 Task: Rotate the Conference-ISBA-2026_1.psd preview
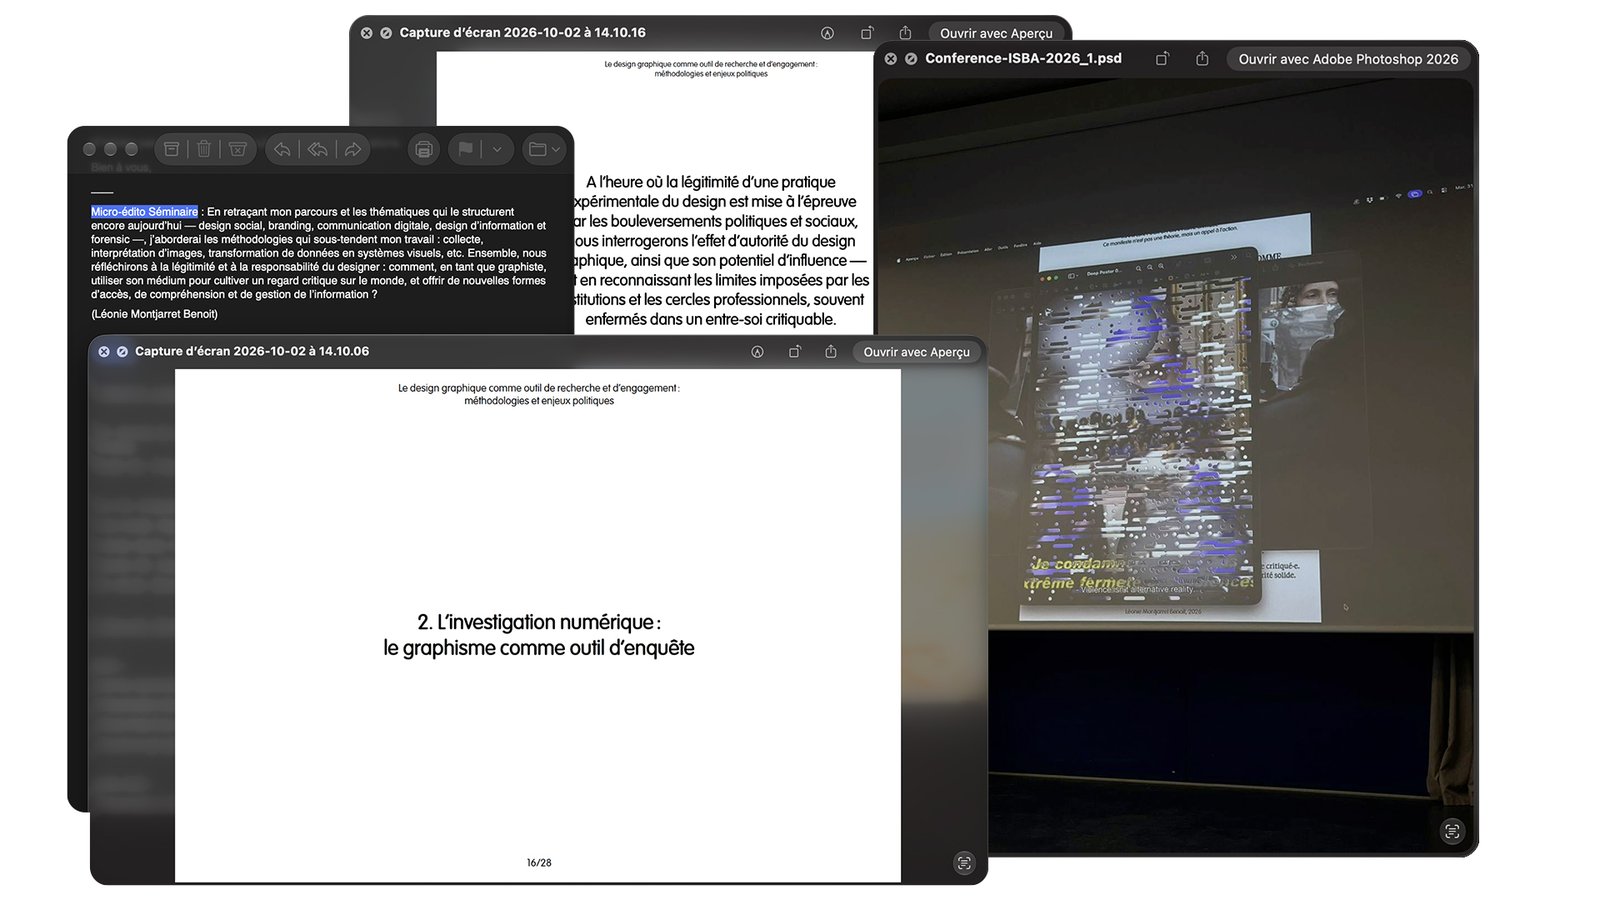click(1162, 59)
